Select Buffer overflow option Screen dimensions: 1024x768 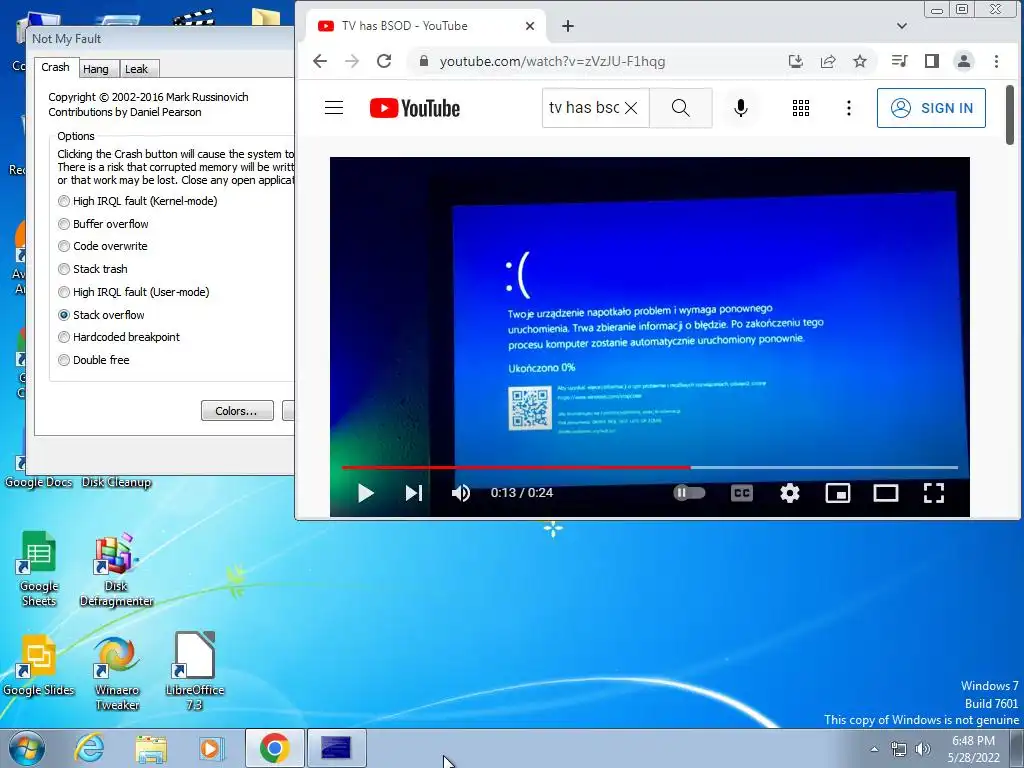[x=103, y=224]
